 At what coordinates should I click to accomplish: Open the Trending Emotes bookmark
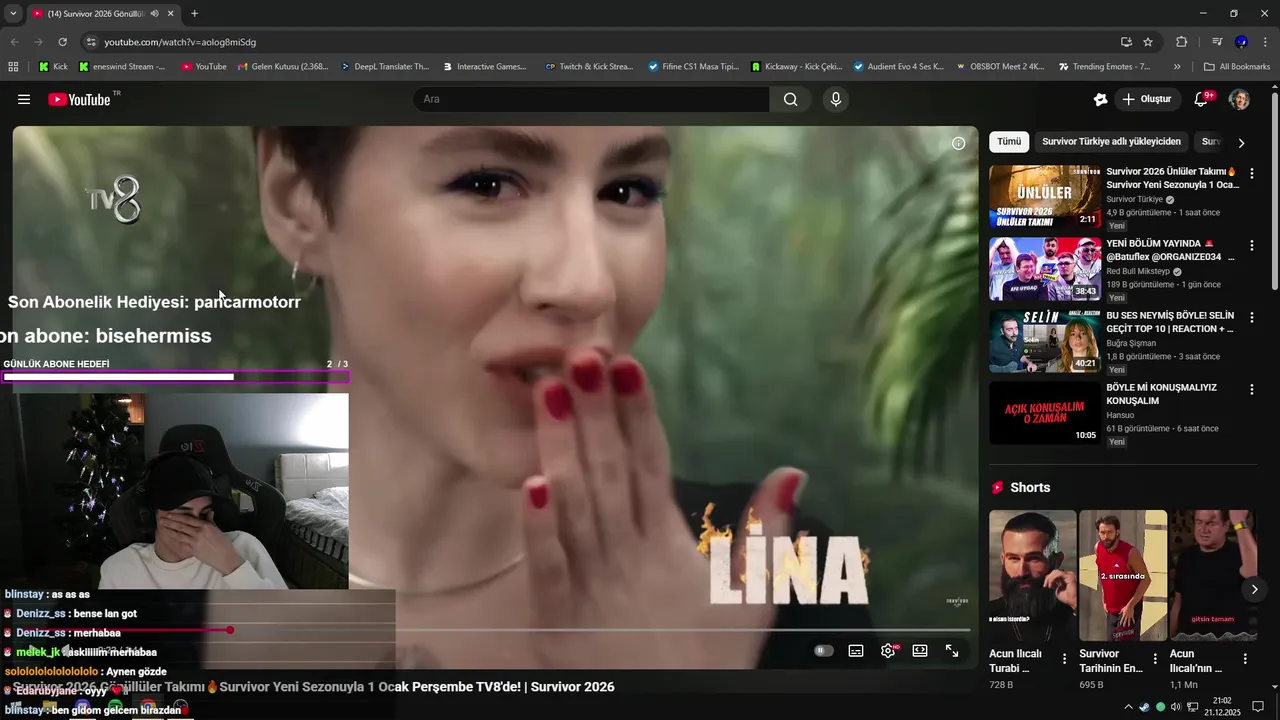tap(1105, 67)
